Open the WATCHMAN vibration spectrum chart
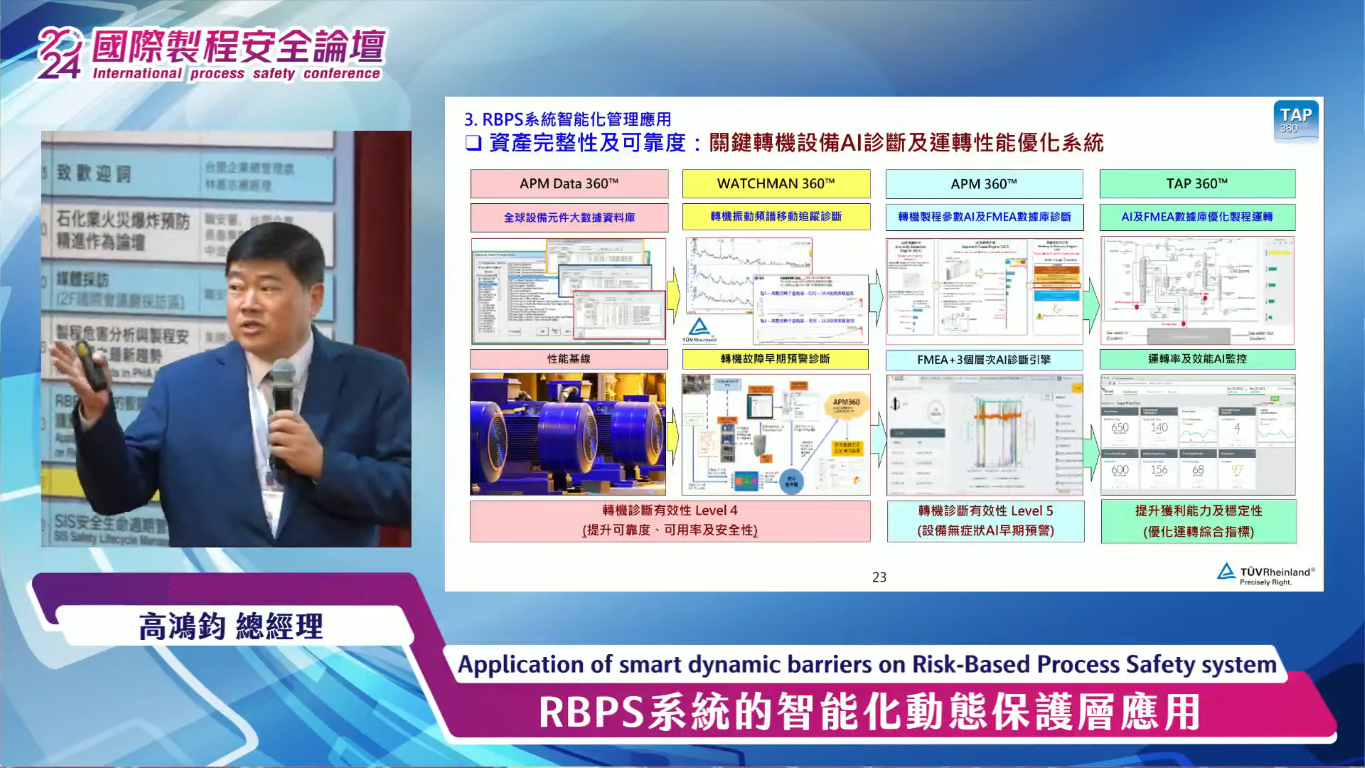Screen dimensions: 1365x768 pos(776,291)
